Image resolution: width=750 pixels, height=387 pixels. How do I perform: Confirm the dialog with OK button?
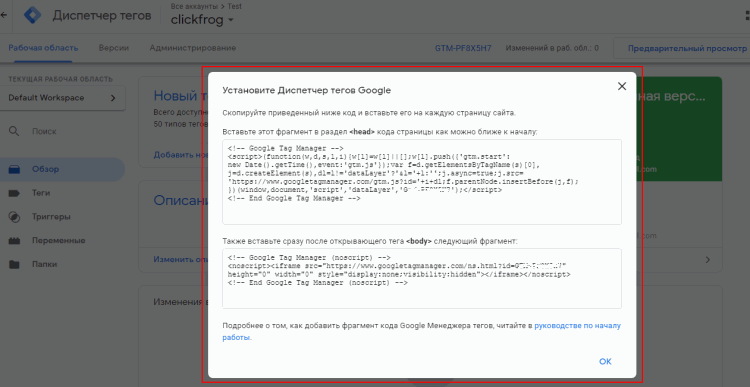coord(605,361)
